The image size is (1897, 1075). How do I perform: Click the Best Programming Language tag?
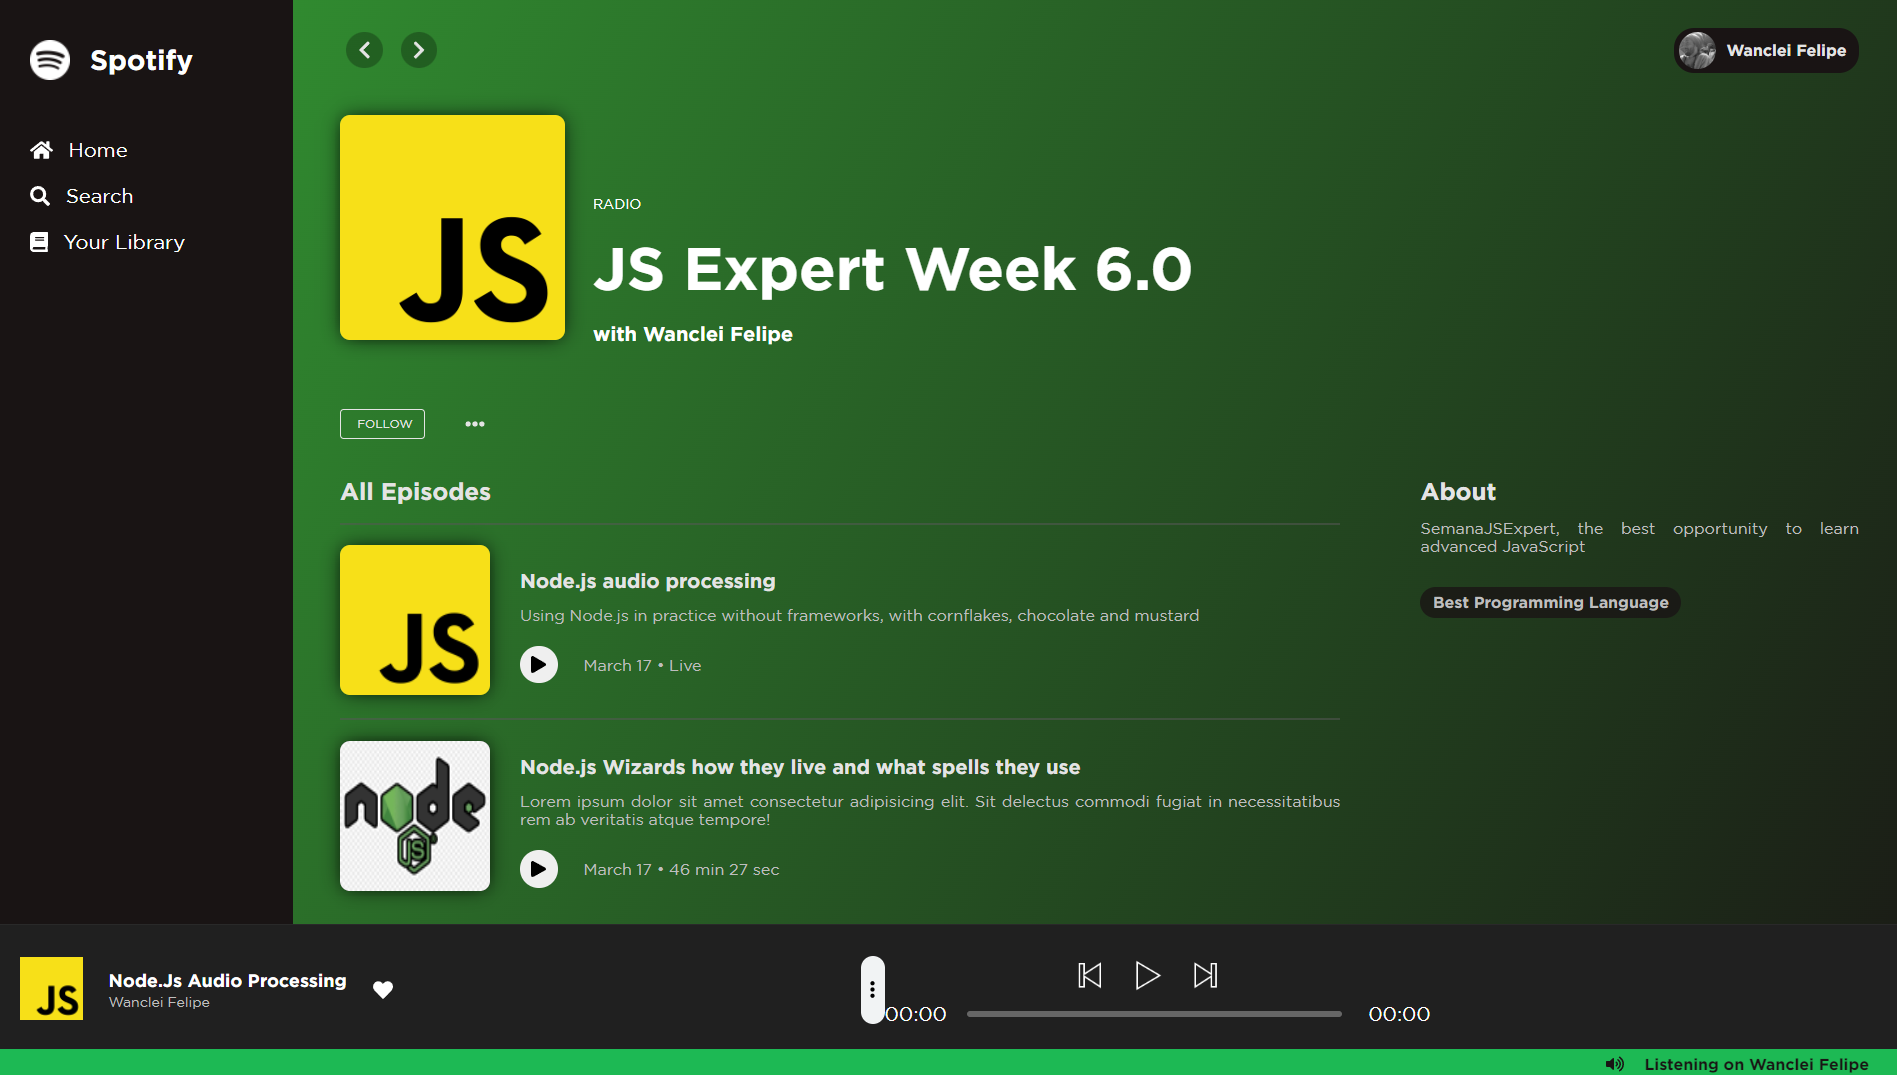pyautogui.click(x=1549, y=602)
